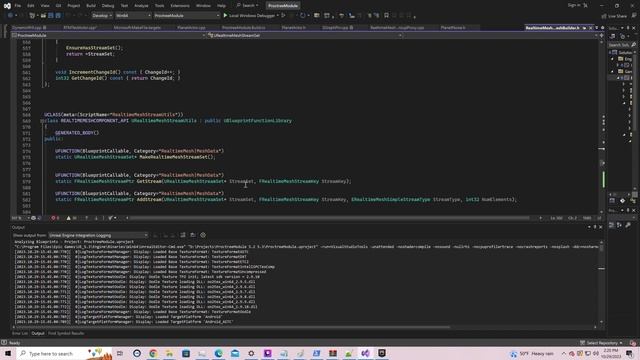The height and width of the screenshot is (360, 640).
Task: Click Search Solution Explorer field
Action: click(622, 44)
